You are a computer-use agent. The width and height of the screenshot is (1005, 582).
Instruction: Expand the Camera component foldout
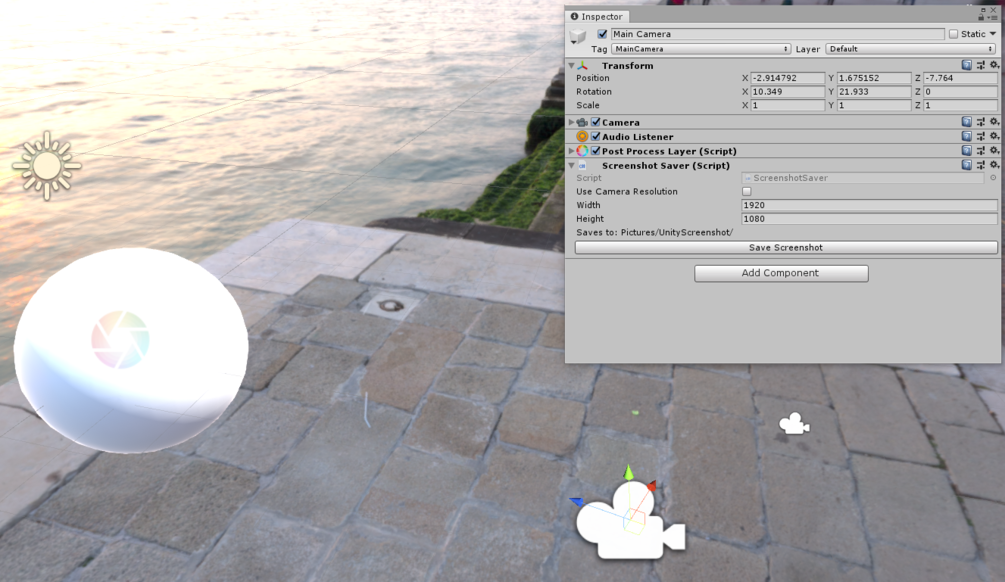click(x=569, y=121)
